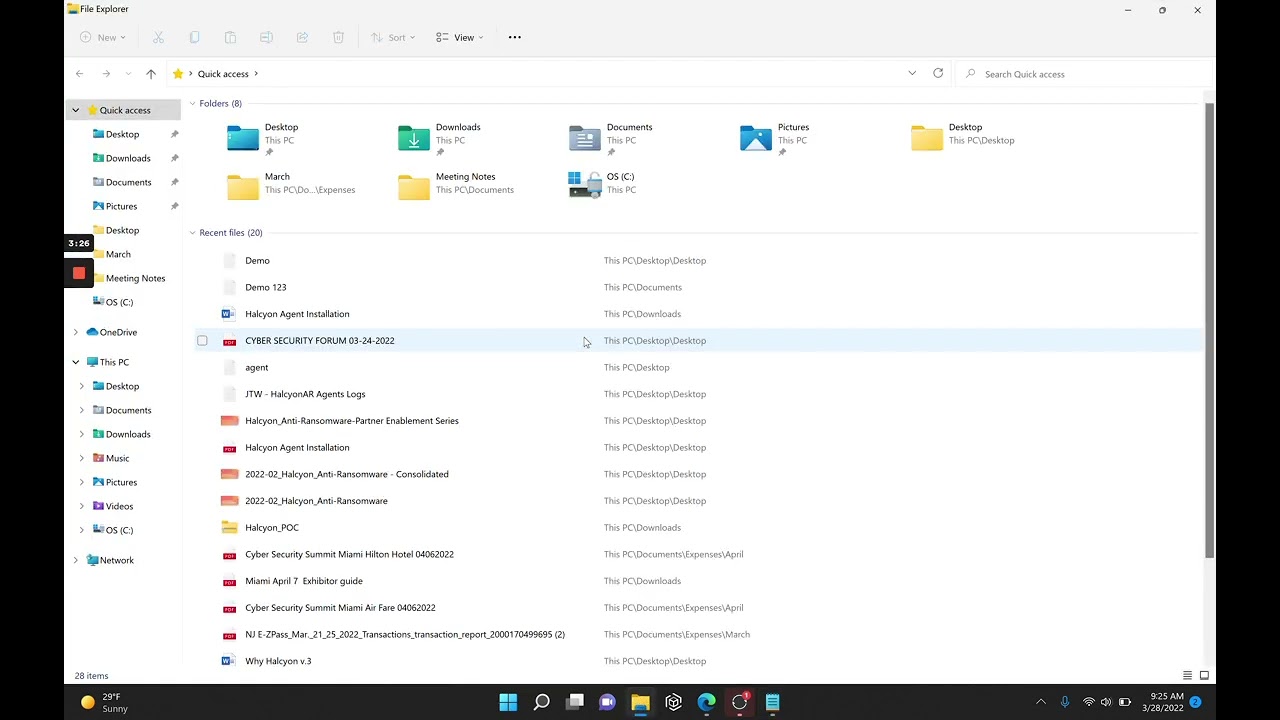Go forward using the Forward arrow

coord(106,73)
